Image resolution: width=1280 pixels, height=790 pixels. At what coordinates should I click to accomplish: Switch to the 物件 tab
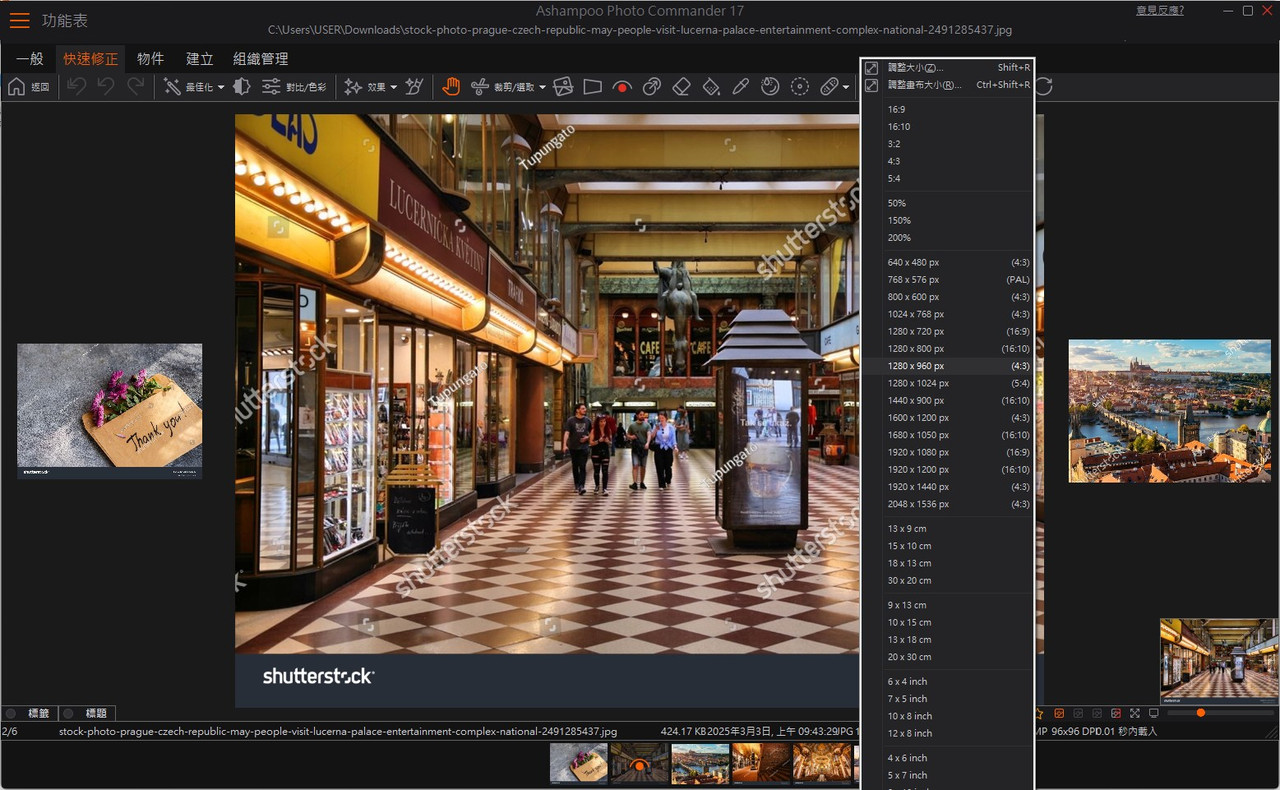coord(151,59)
